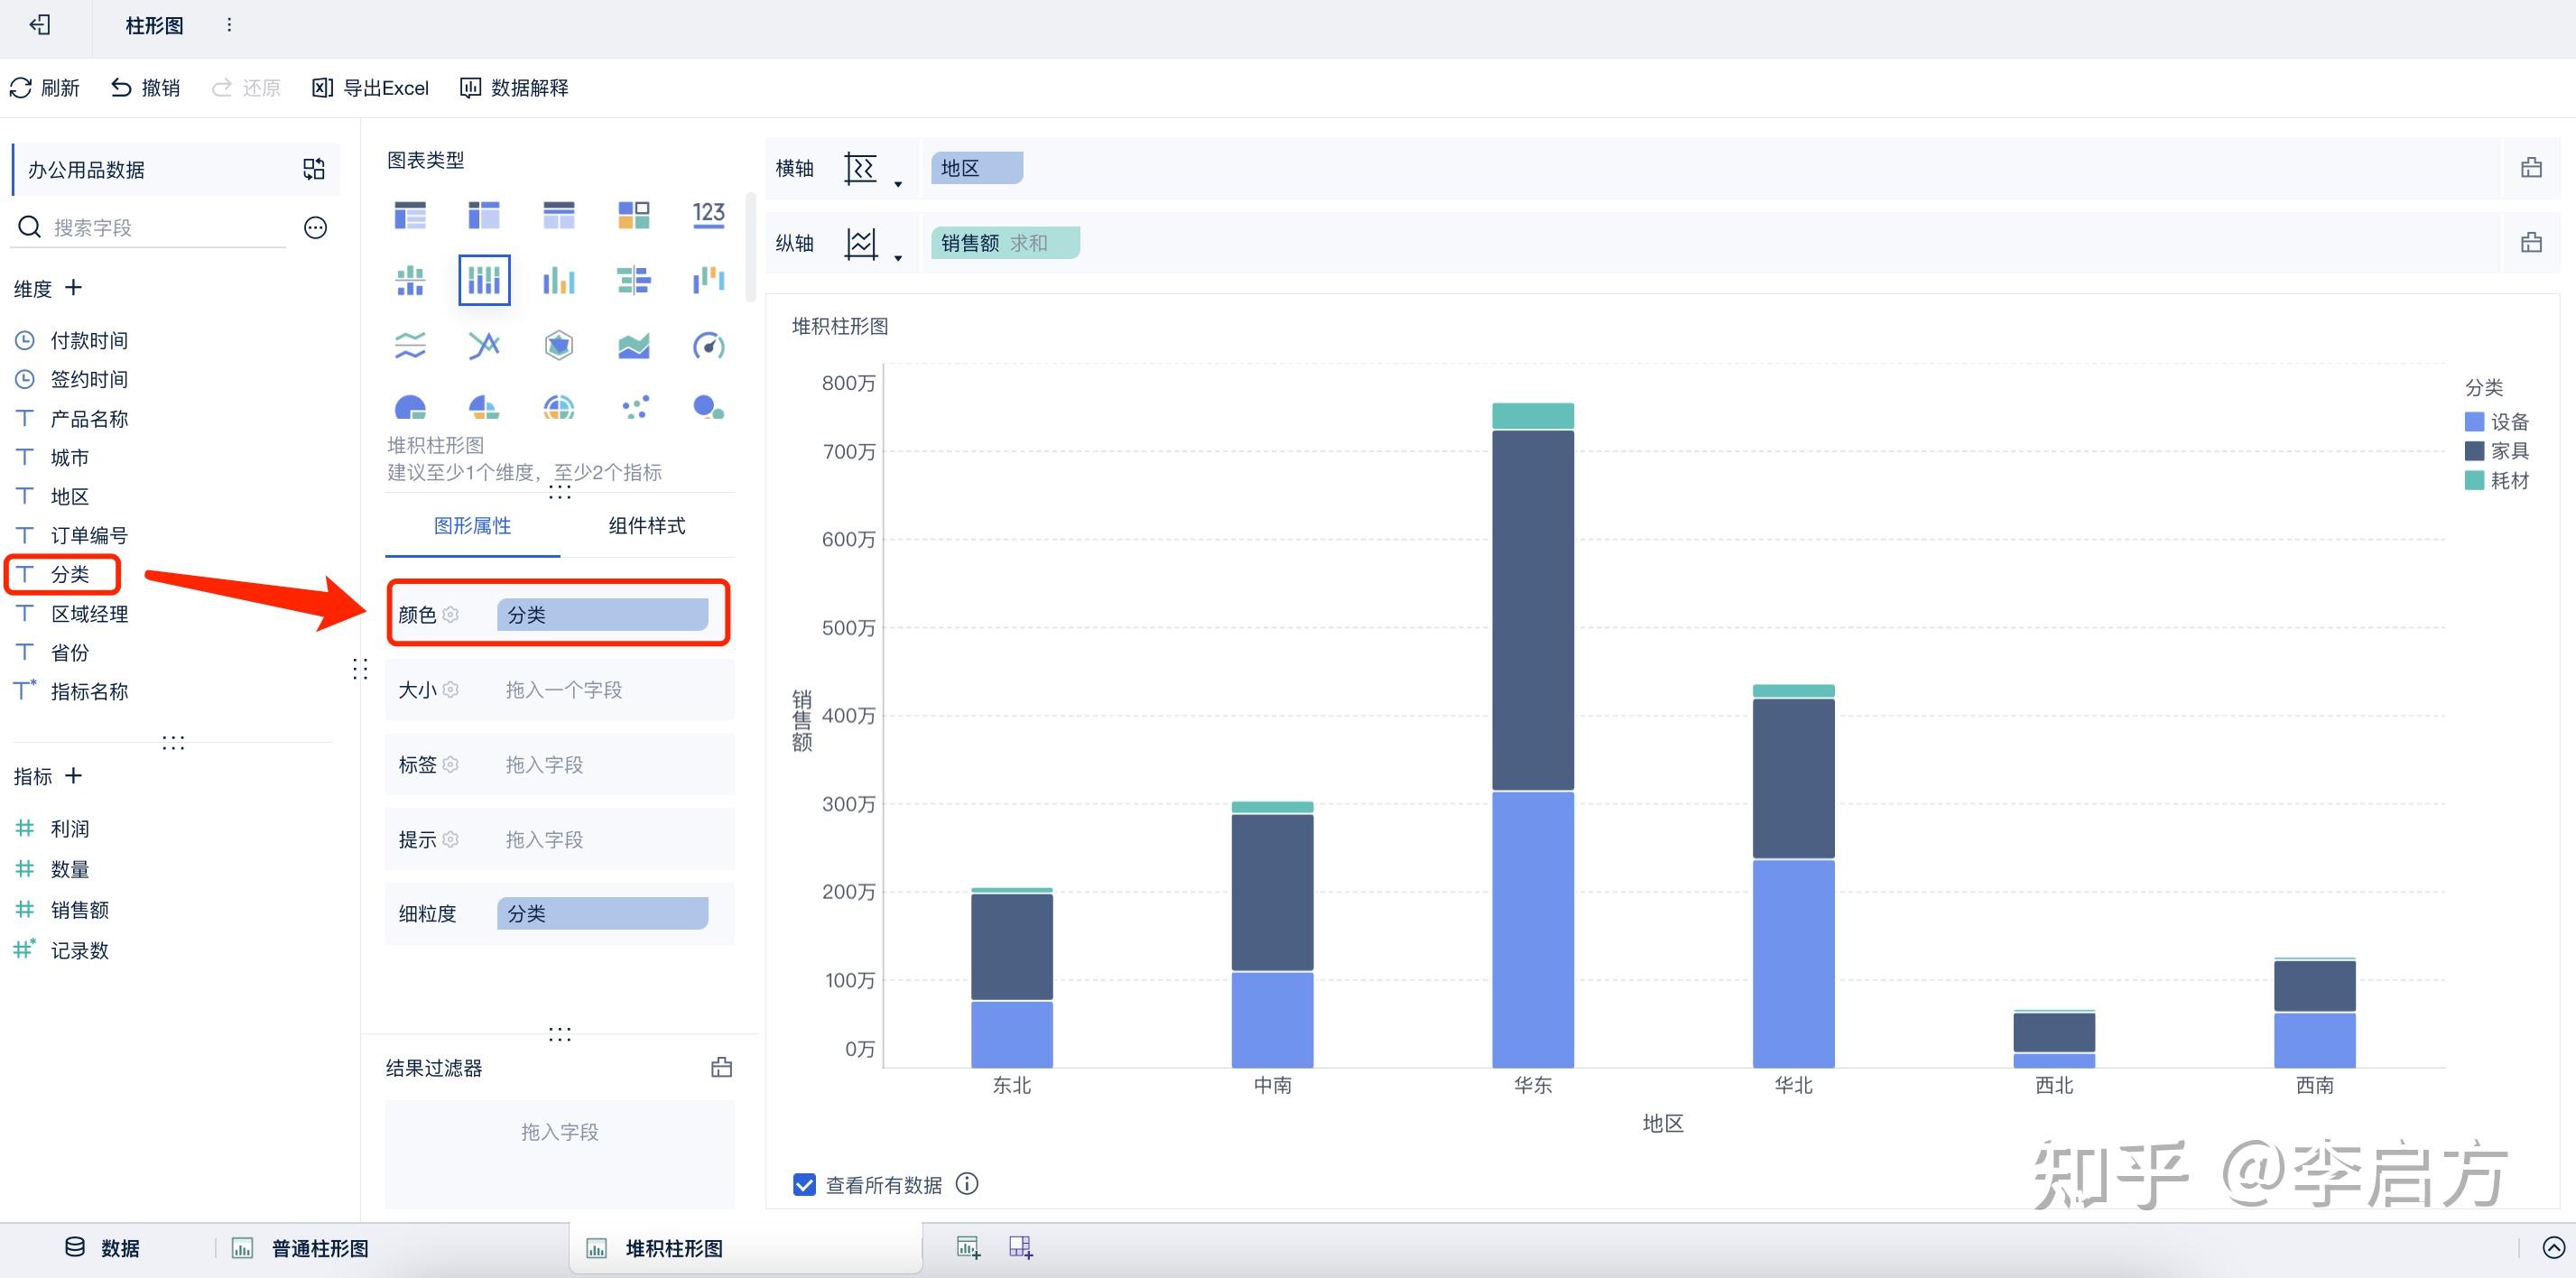Open the 销售额 求和 pill on 纵轴
2576x1278 pixels.
coord(1005,243)
